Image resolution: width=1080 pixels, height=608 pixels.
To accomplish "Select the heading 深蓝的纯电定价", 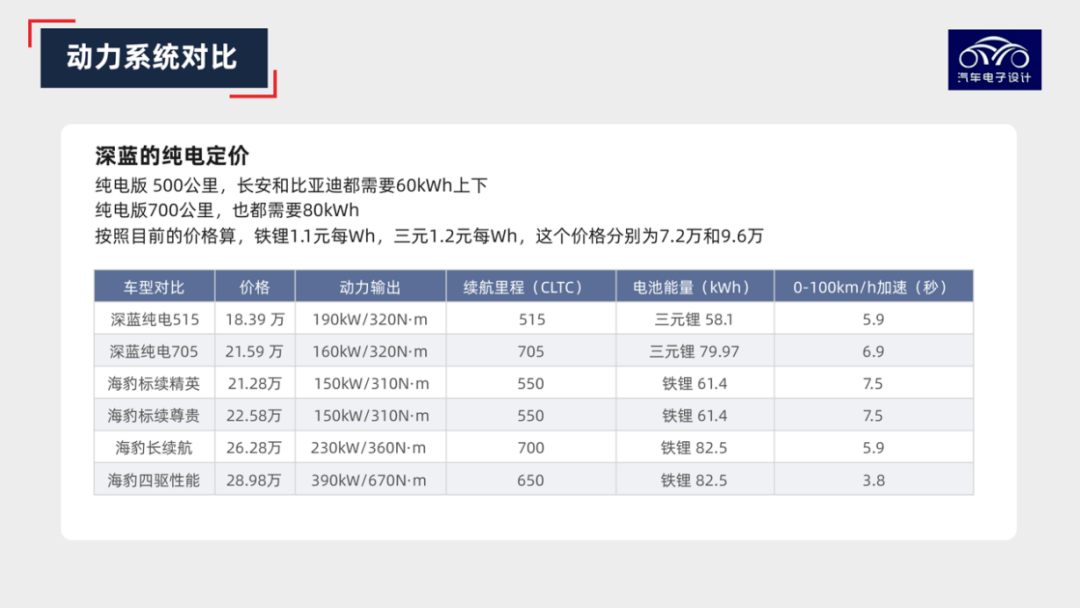I will [x=172, y=156].
